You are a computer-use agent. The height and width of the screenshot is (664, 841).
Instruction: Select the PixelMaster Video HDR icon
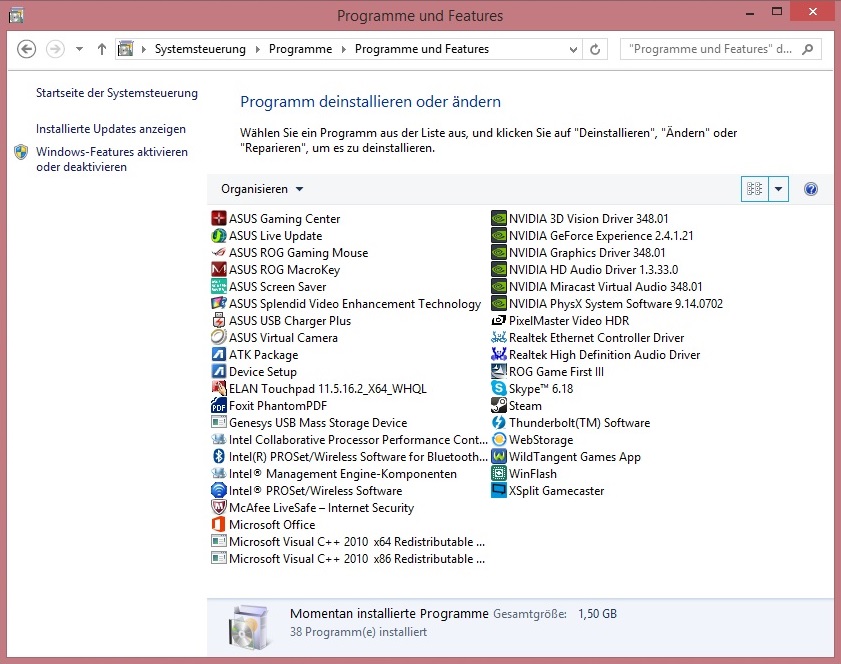(x=499, y=321)
